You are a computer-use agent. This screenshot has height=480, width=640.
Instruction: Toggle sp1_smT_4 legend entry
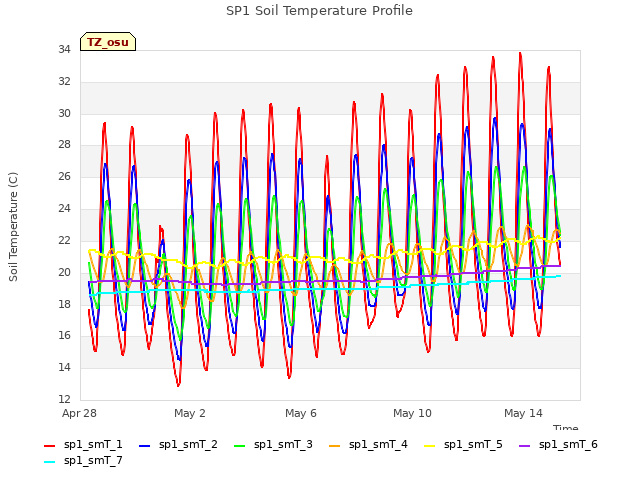tap(368, 444)
